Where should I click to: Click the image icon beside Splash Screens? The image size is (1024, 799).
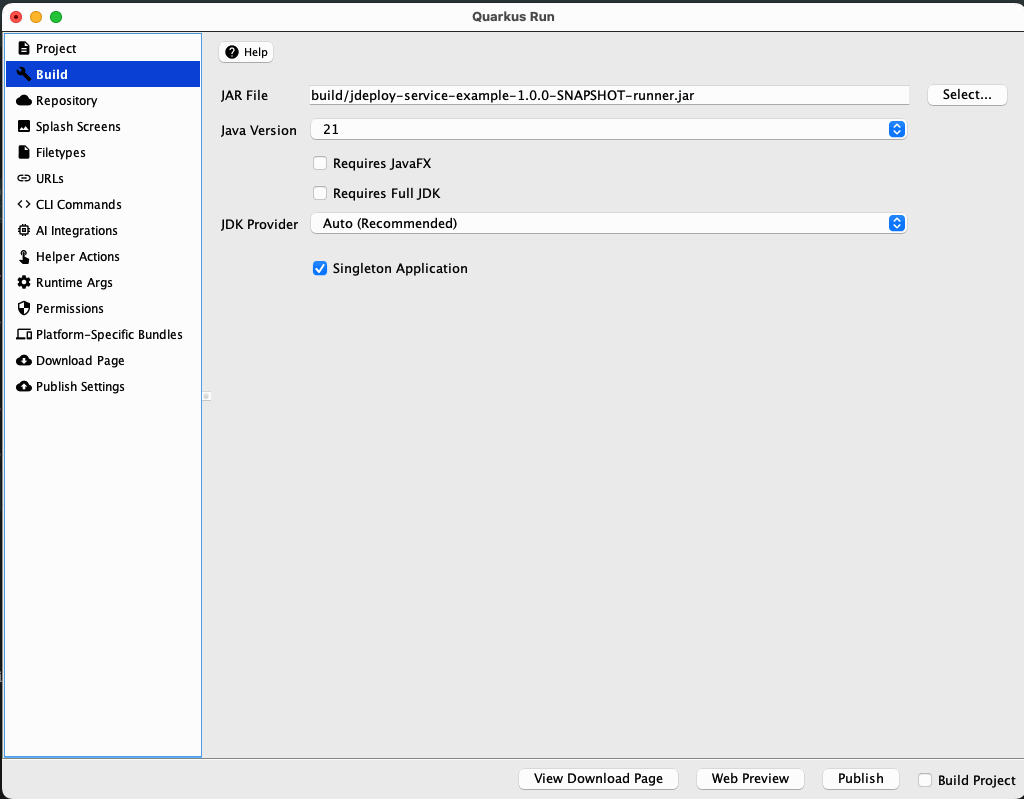tap(25, 126)
